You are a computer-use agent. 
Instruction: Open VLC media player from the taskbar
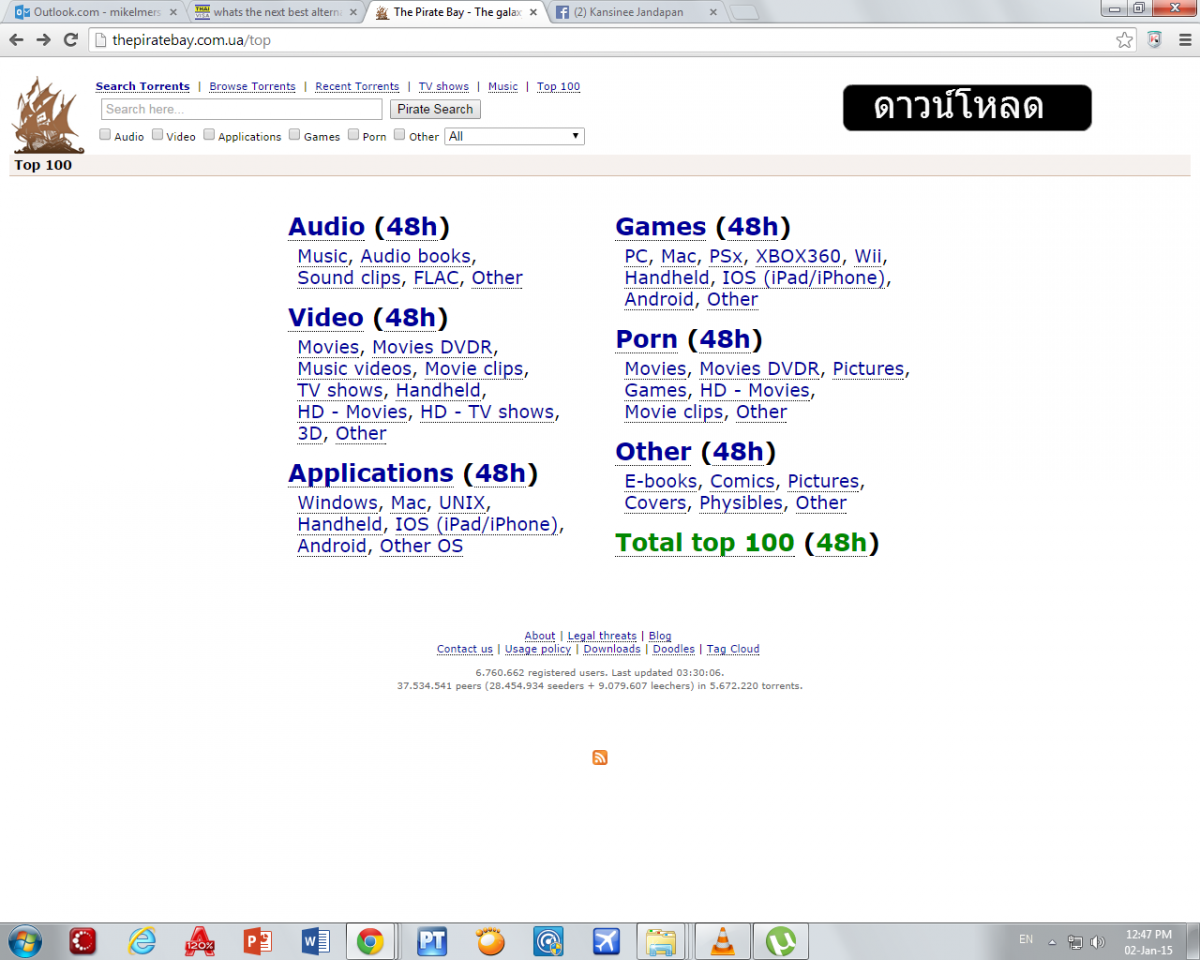pos(720,941)
